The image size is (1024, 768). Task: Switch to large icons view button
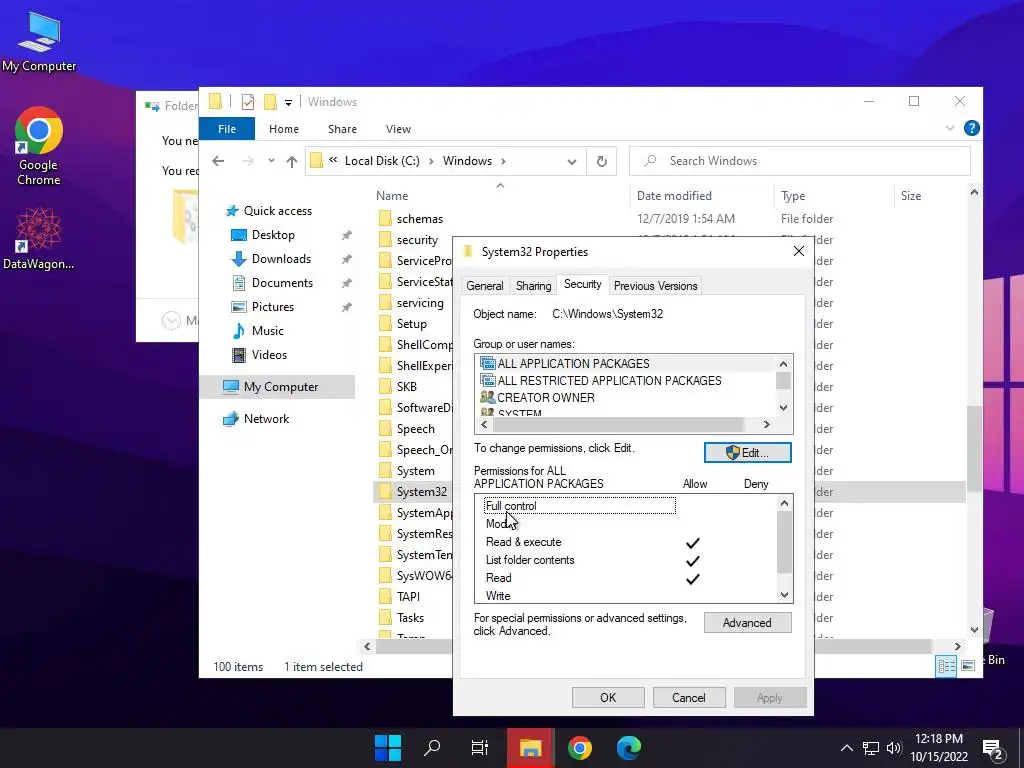968,666
